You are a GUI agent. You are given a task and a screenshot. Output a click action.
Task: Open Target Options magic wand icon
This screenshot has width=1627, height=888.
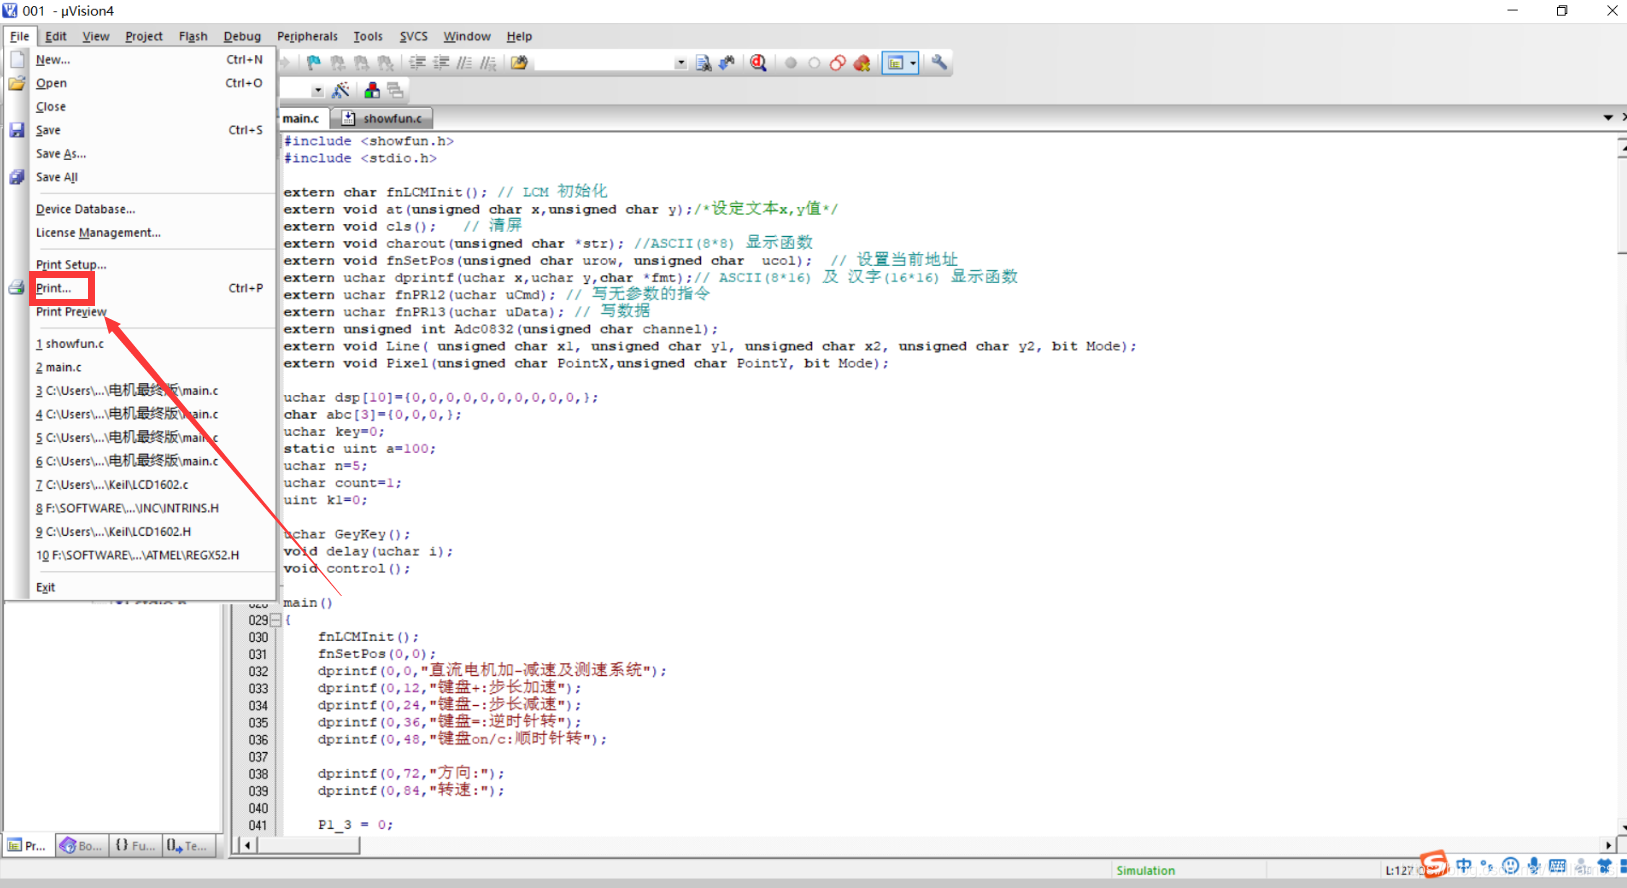pos(340,91)
